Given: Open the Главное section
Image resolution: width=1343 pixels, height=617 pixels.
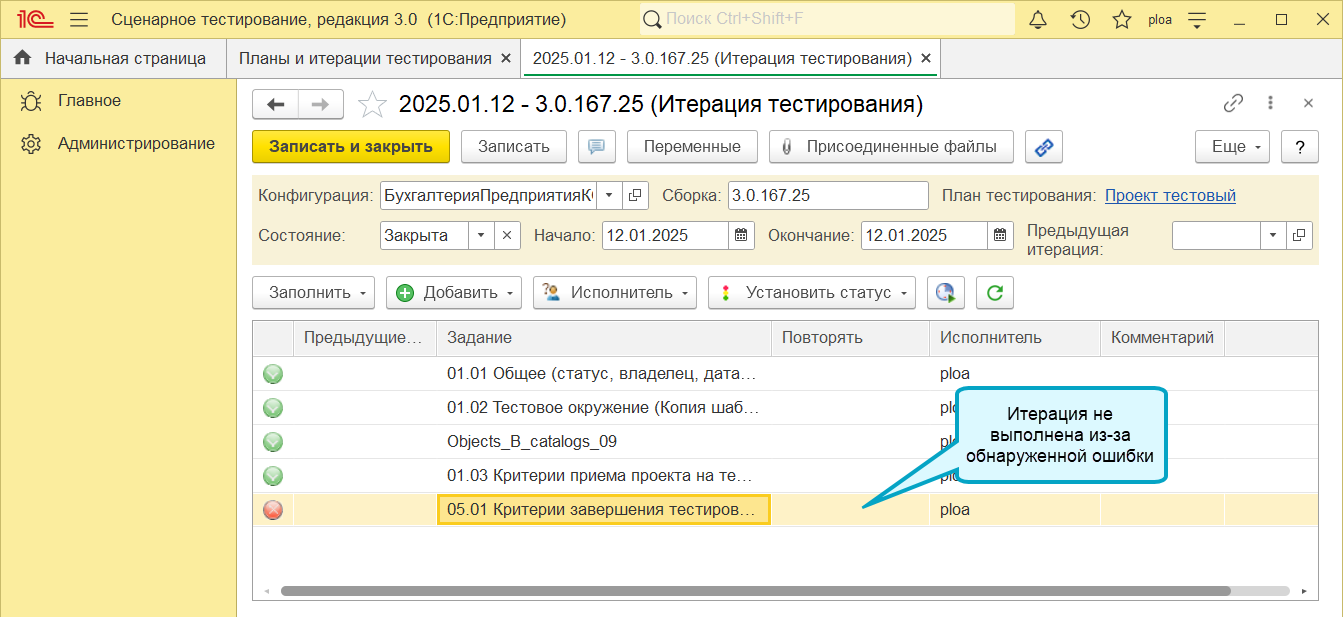Looking at the screenshot, I should tap(89, 100).
